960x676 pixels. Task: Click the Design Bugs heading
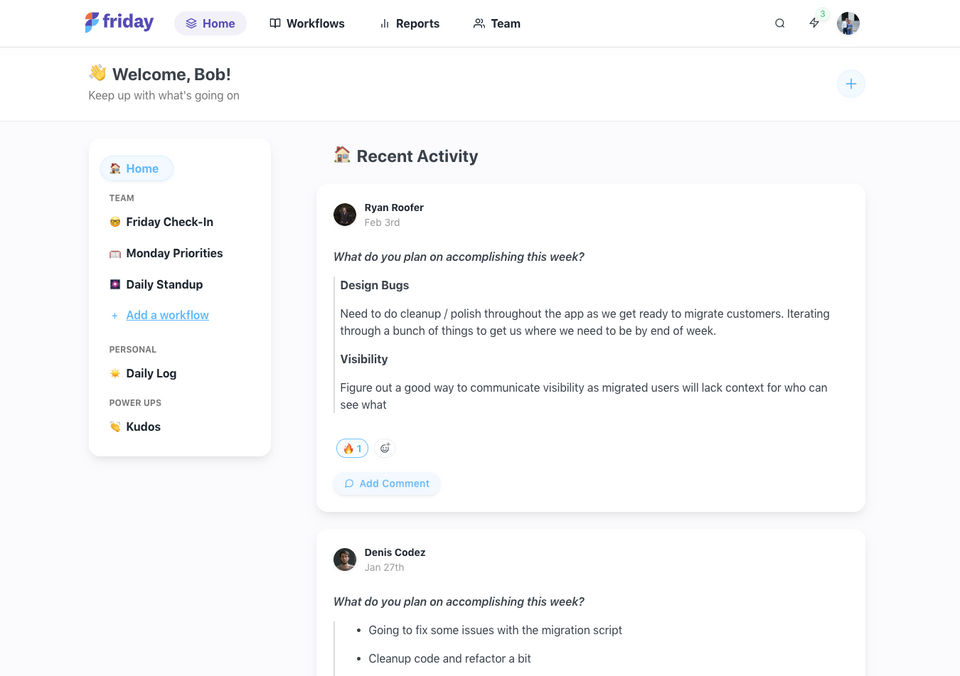point(374,285)
